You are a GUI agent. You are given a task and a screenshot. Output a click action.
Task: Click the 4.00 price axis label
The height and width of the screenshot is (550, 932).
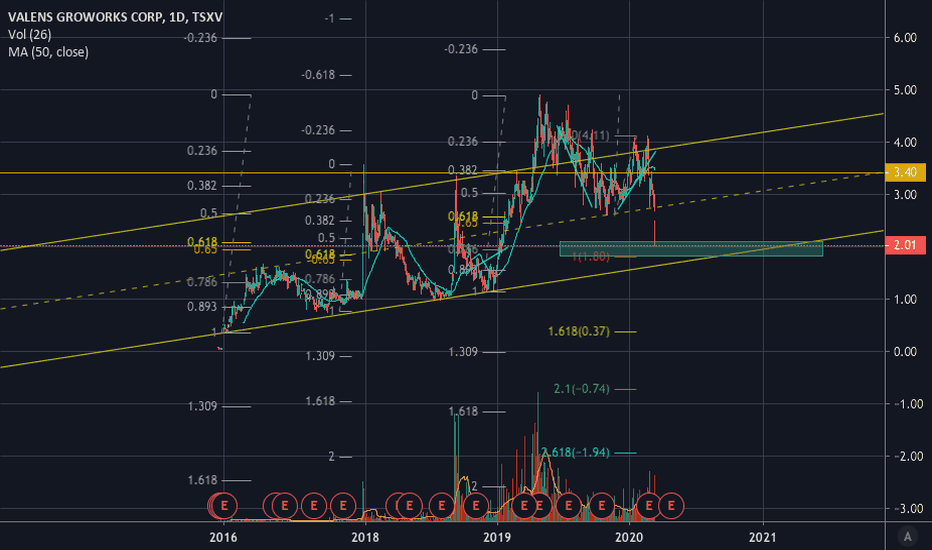[x=905, y=143]
